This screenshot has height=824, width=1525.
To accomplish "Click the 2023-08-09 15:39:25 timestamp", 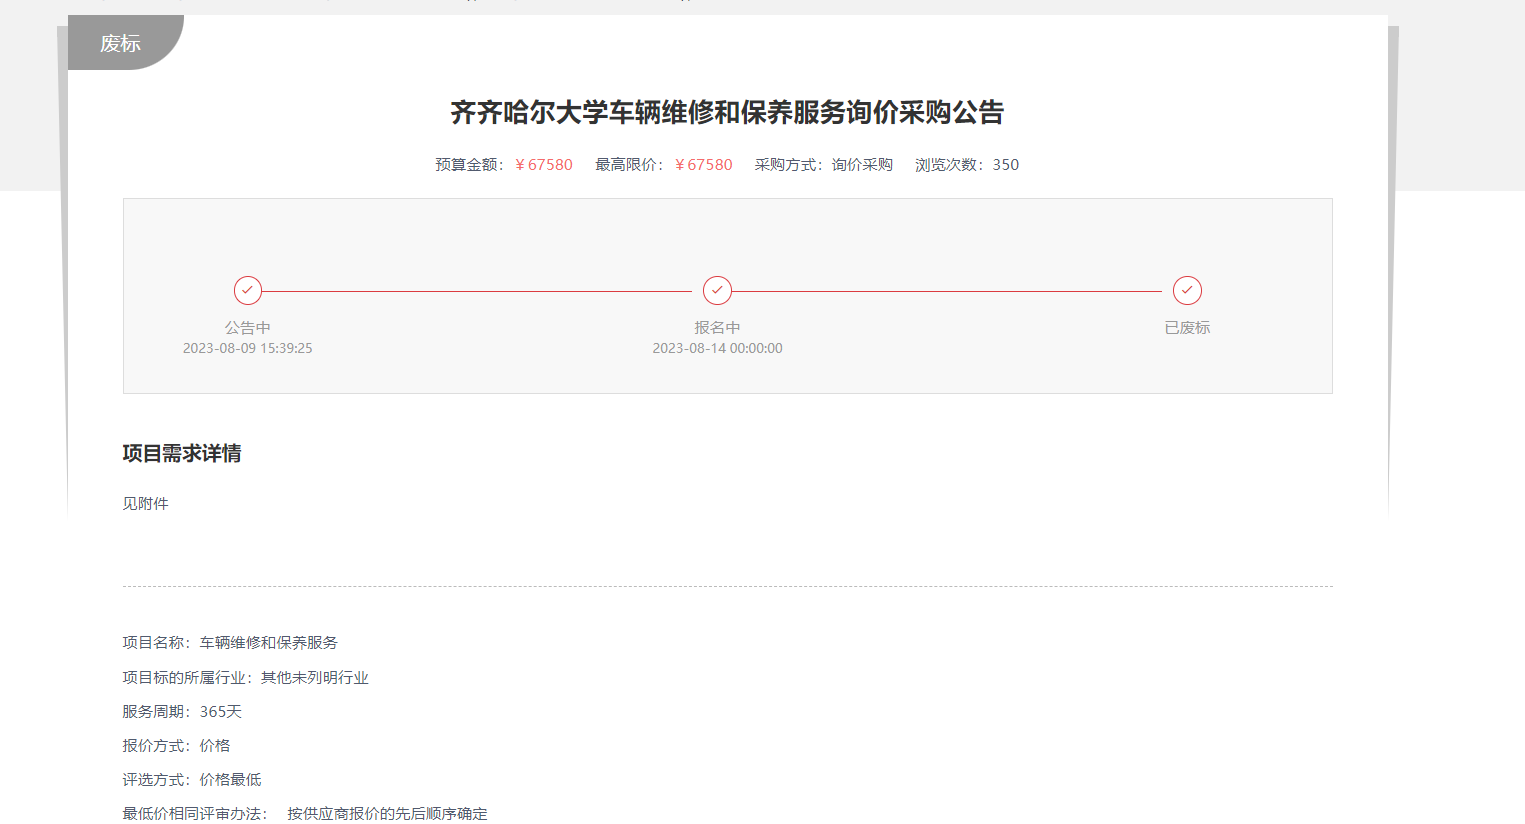I will pyautogui.click(x=248, y=348).
